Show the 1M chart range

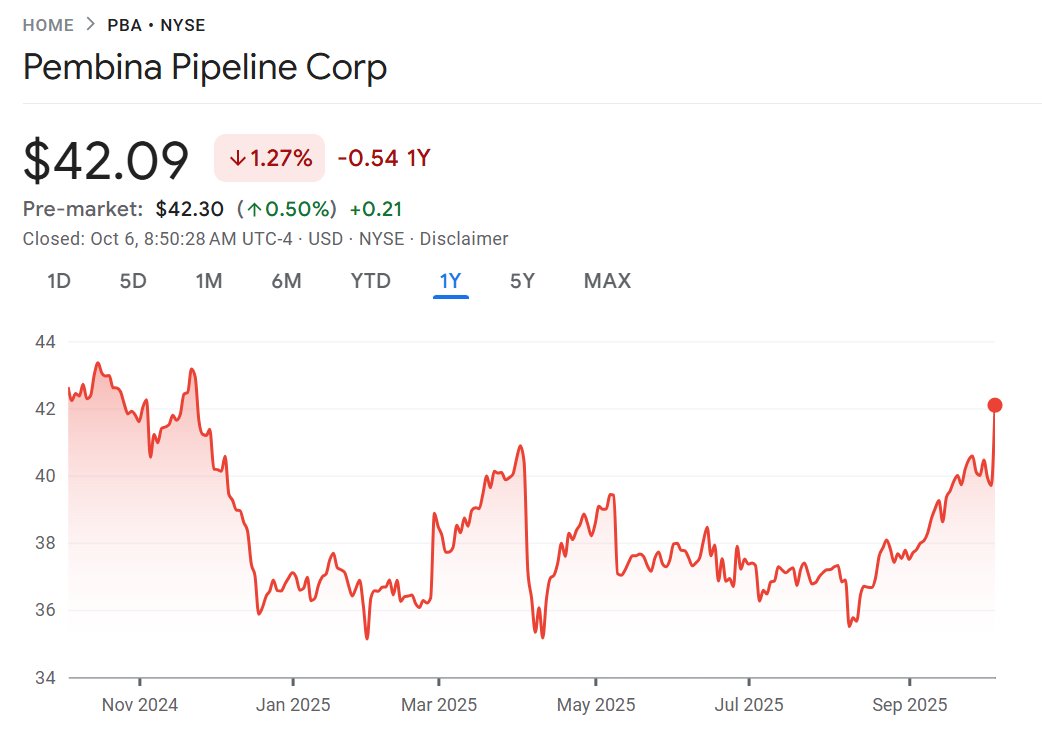tap(208, 281)
